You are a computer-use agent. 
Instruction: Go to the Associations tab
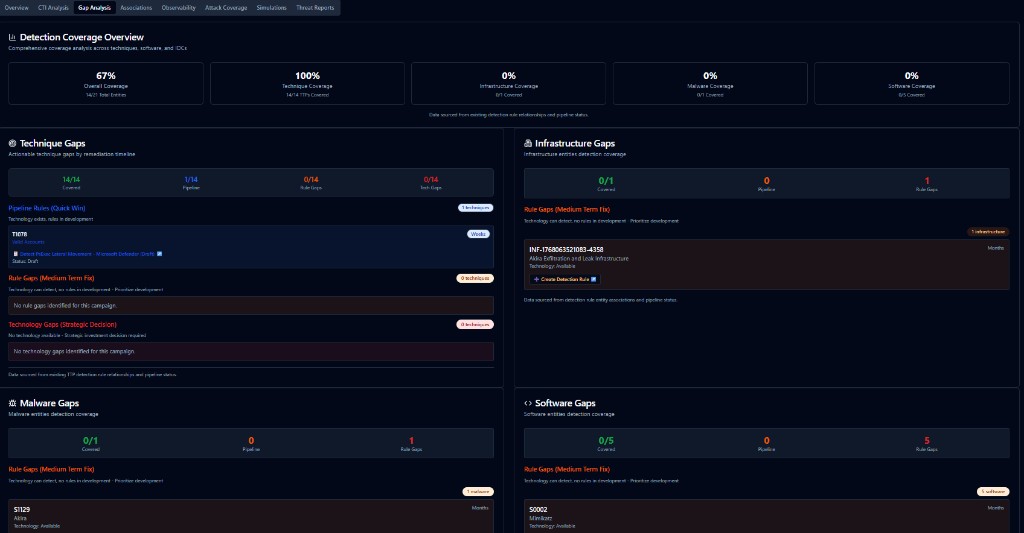pyautogui.click(x=136, y=8)
